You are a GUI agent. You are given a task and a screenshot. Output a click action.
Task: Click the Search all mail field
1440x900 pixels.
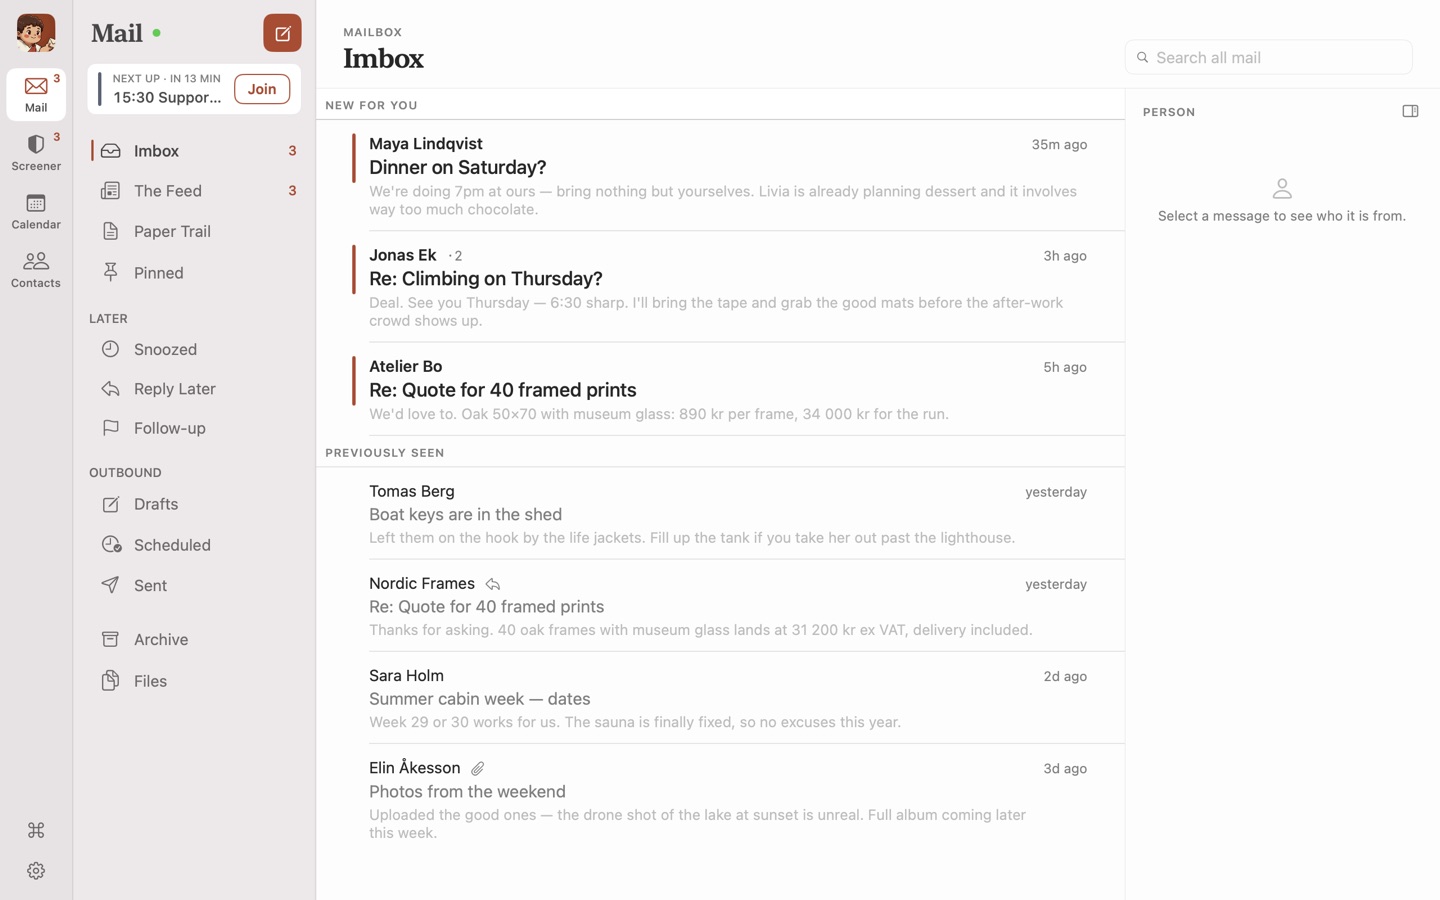[1268, 57]
